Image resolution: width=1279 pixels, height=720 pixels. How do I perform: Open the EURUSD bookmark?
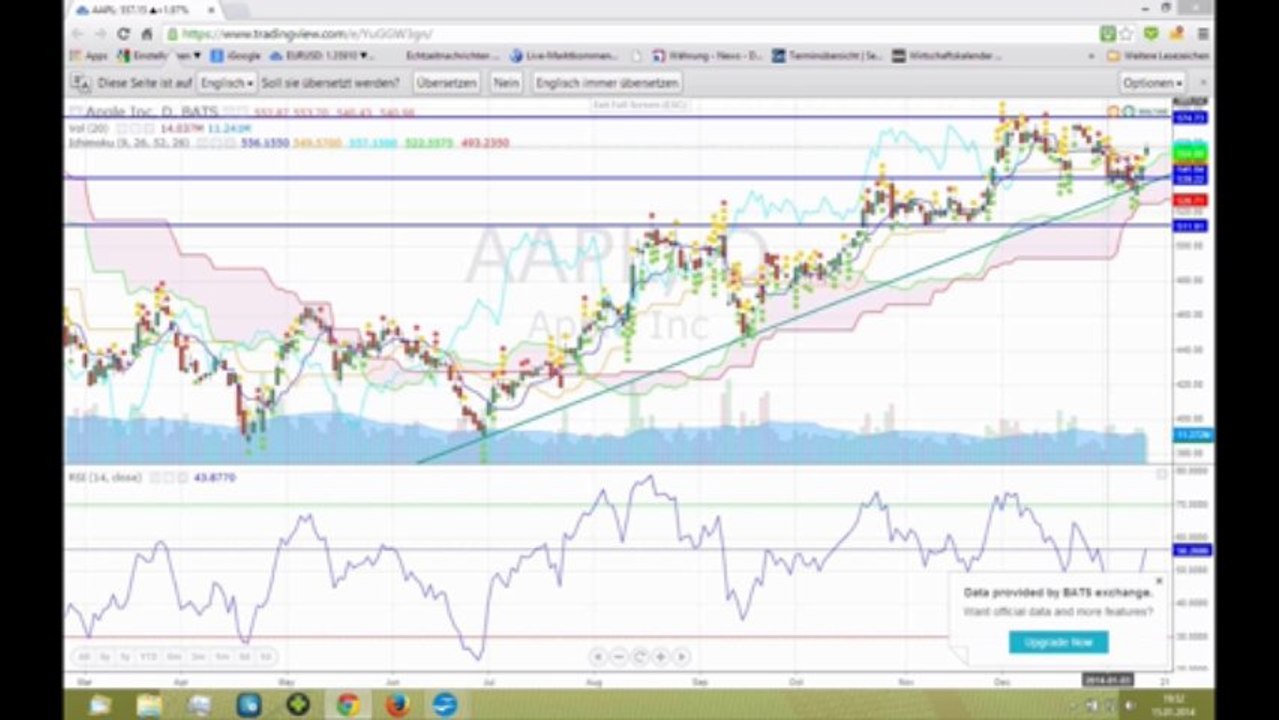[x=321, y=56]
